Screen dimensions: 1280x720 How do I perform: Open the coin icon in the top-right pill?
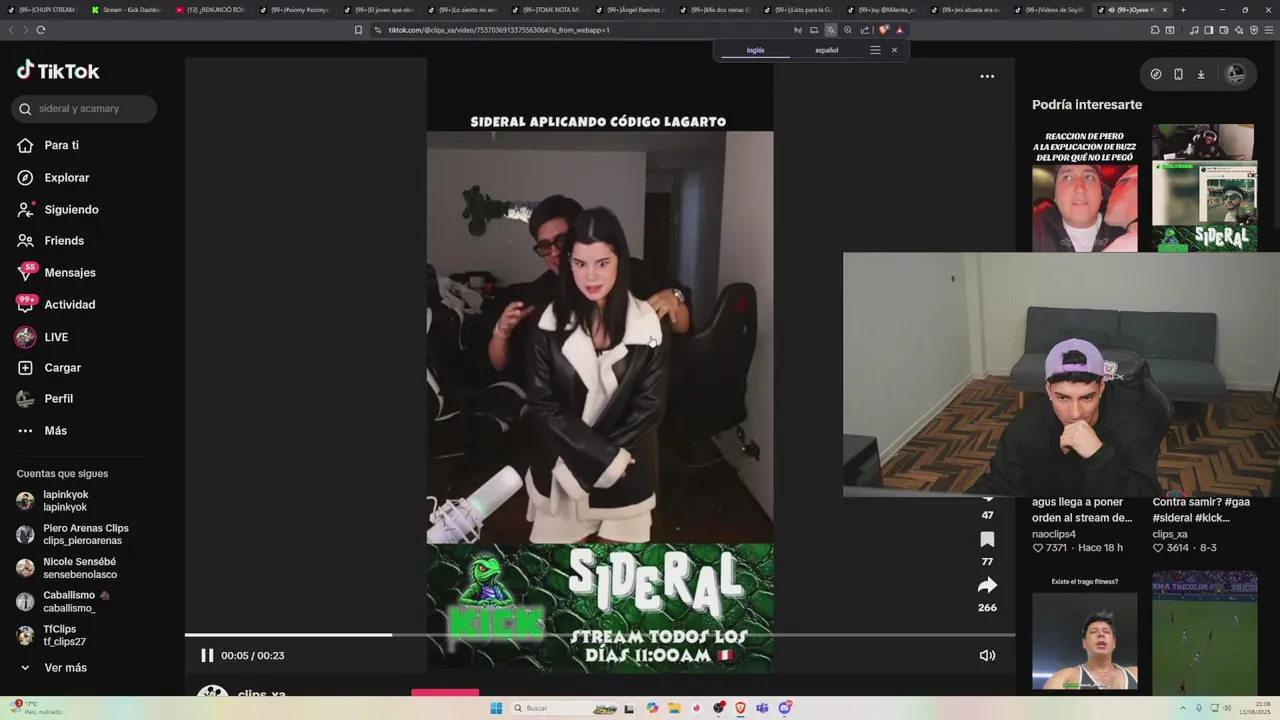coord(1156,74)
